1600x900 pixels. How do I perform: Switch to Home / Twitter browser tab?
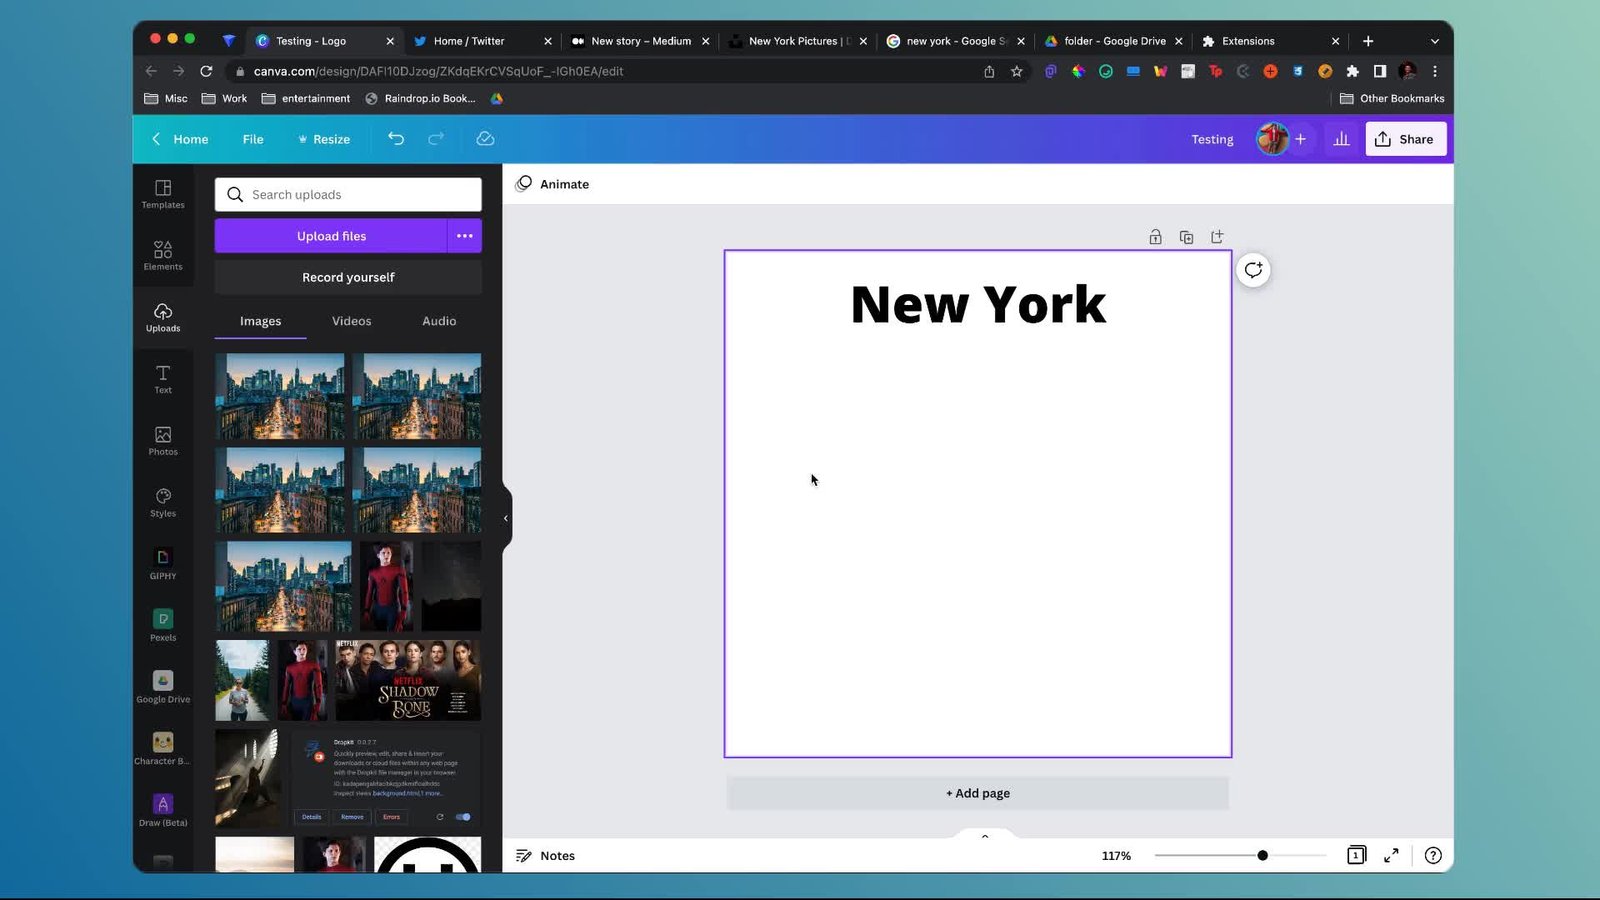coord(482,41)
